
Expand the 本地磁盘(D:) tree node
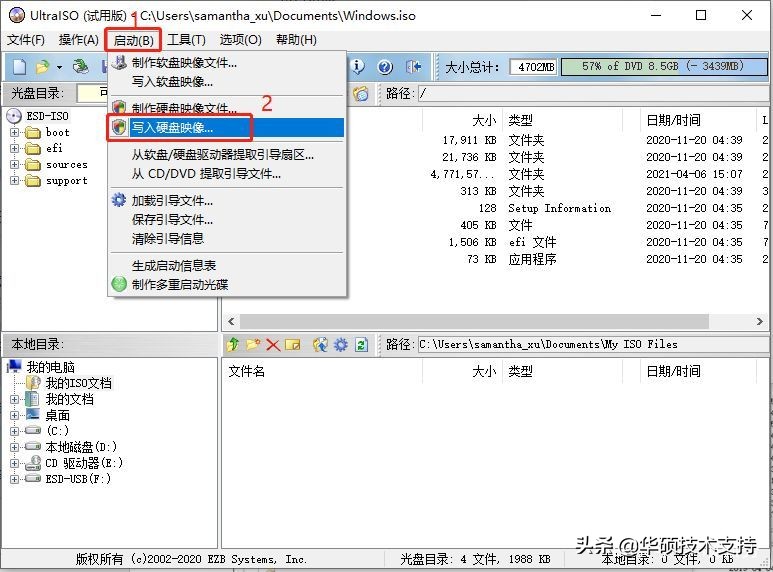(14, 447)
